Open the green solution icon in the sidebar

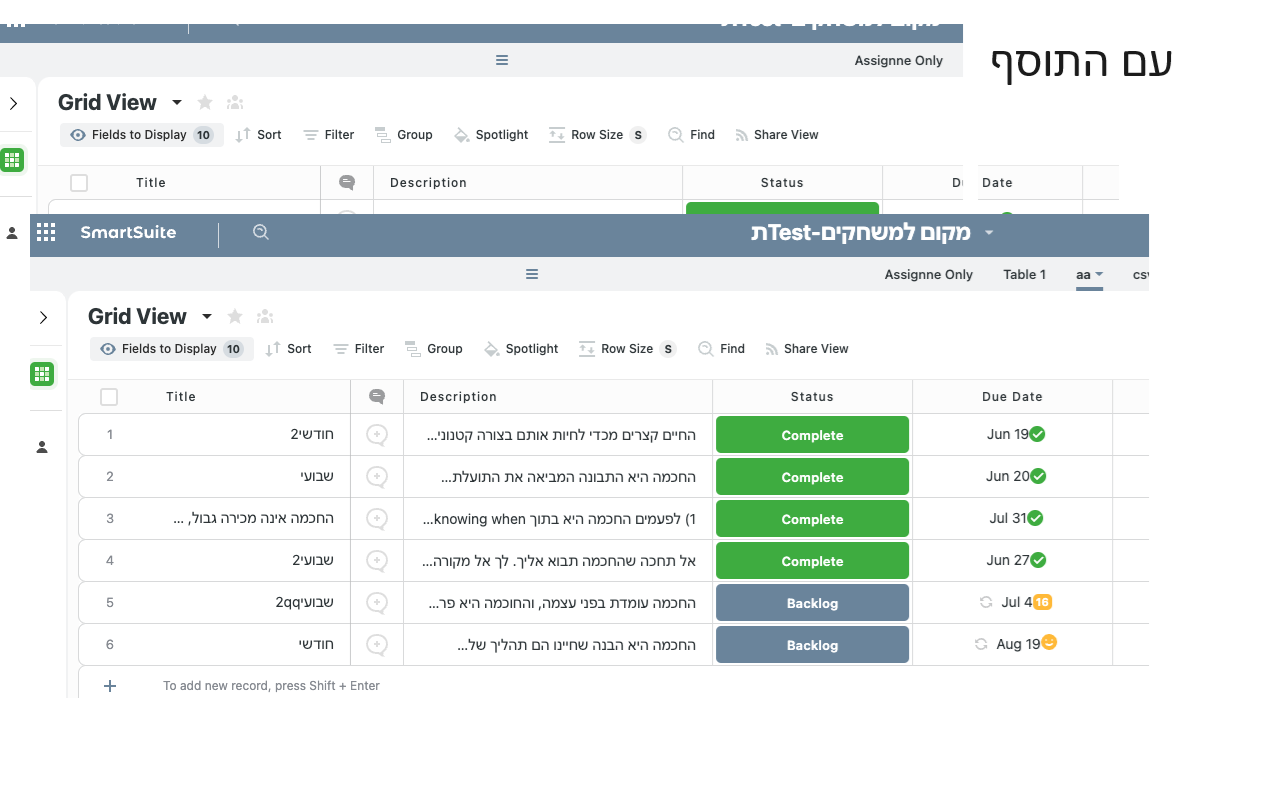point(42,373)
